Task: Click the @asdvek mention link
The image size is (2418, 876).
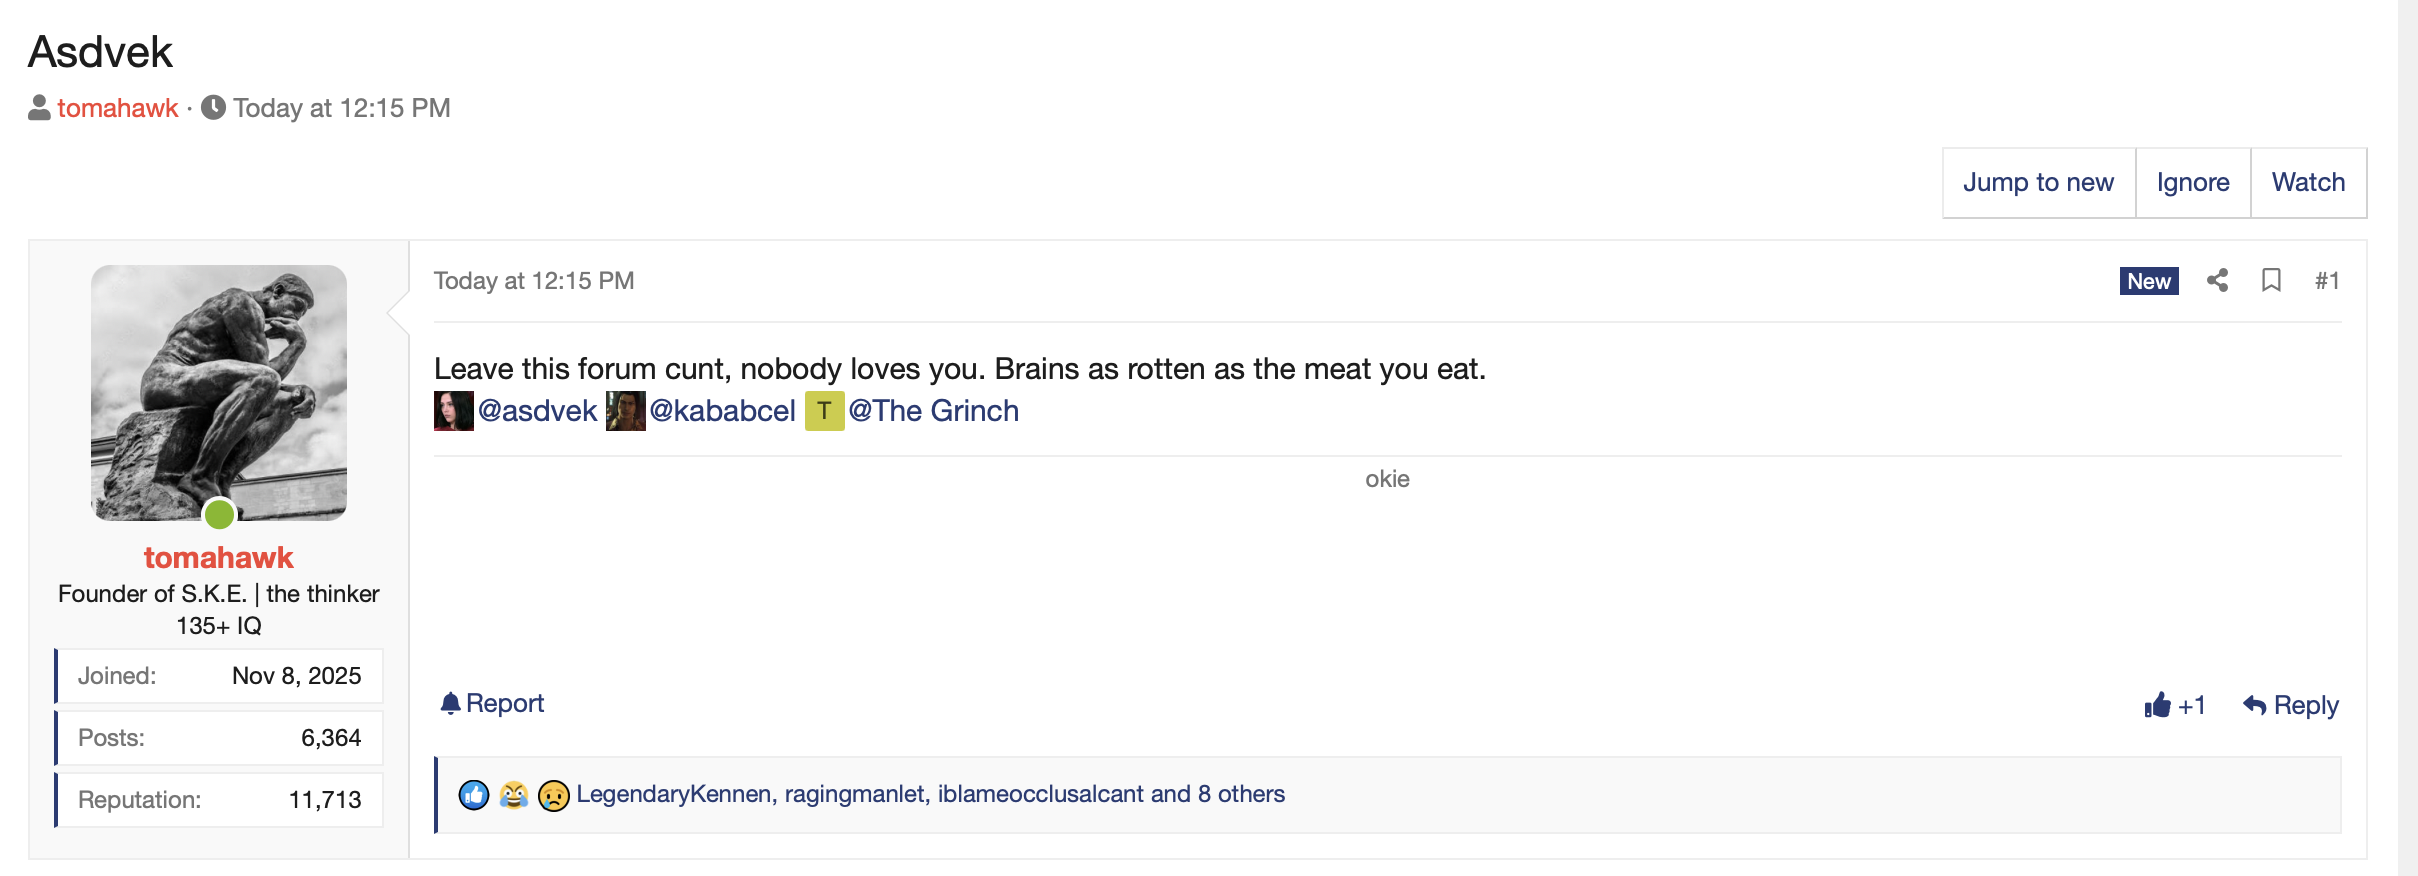Action: [x=537, y=411]
